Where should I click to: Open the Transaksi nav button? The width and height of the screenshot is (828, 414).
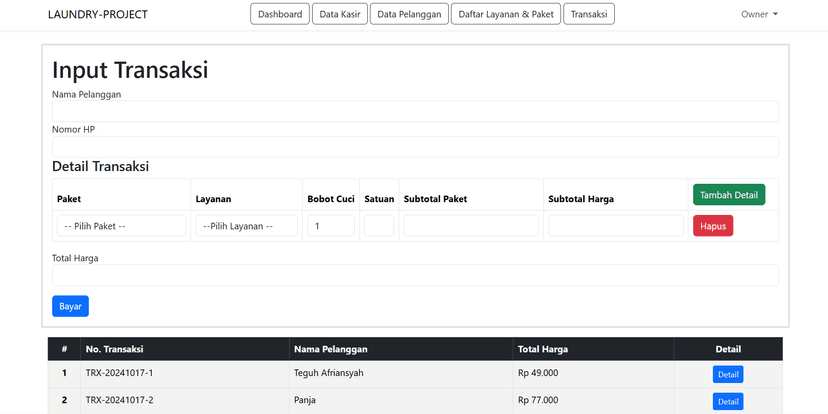point(589,15)
